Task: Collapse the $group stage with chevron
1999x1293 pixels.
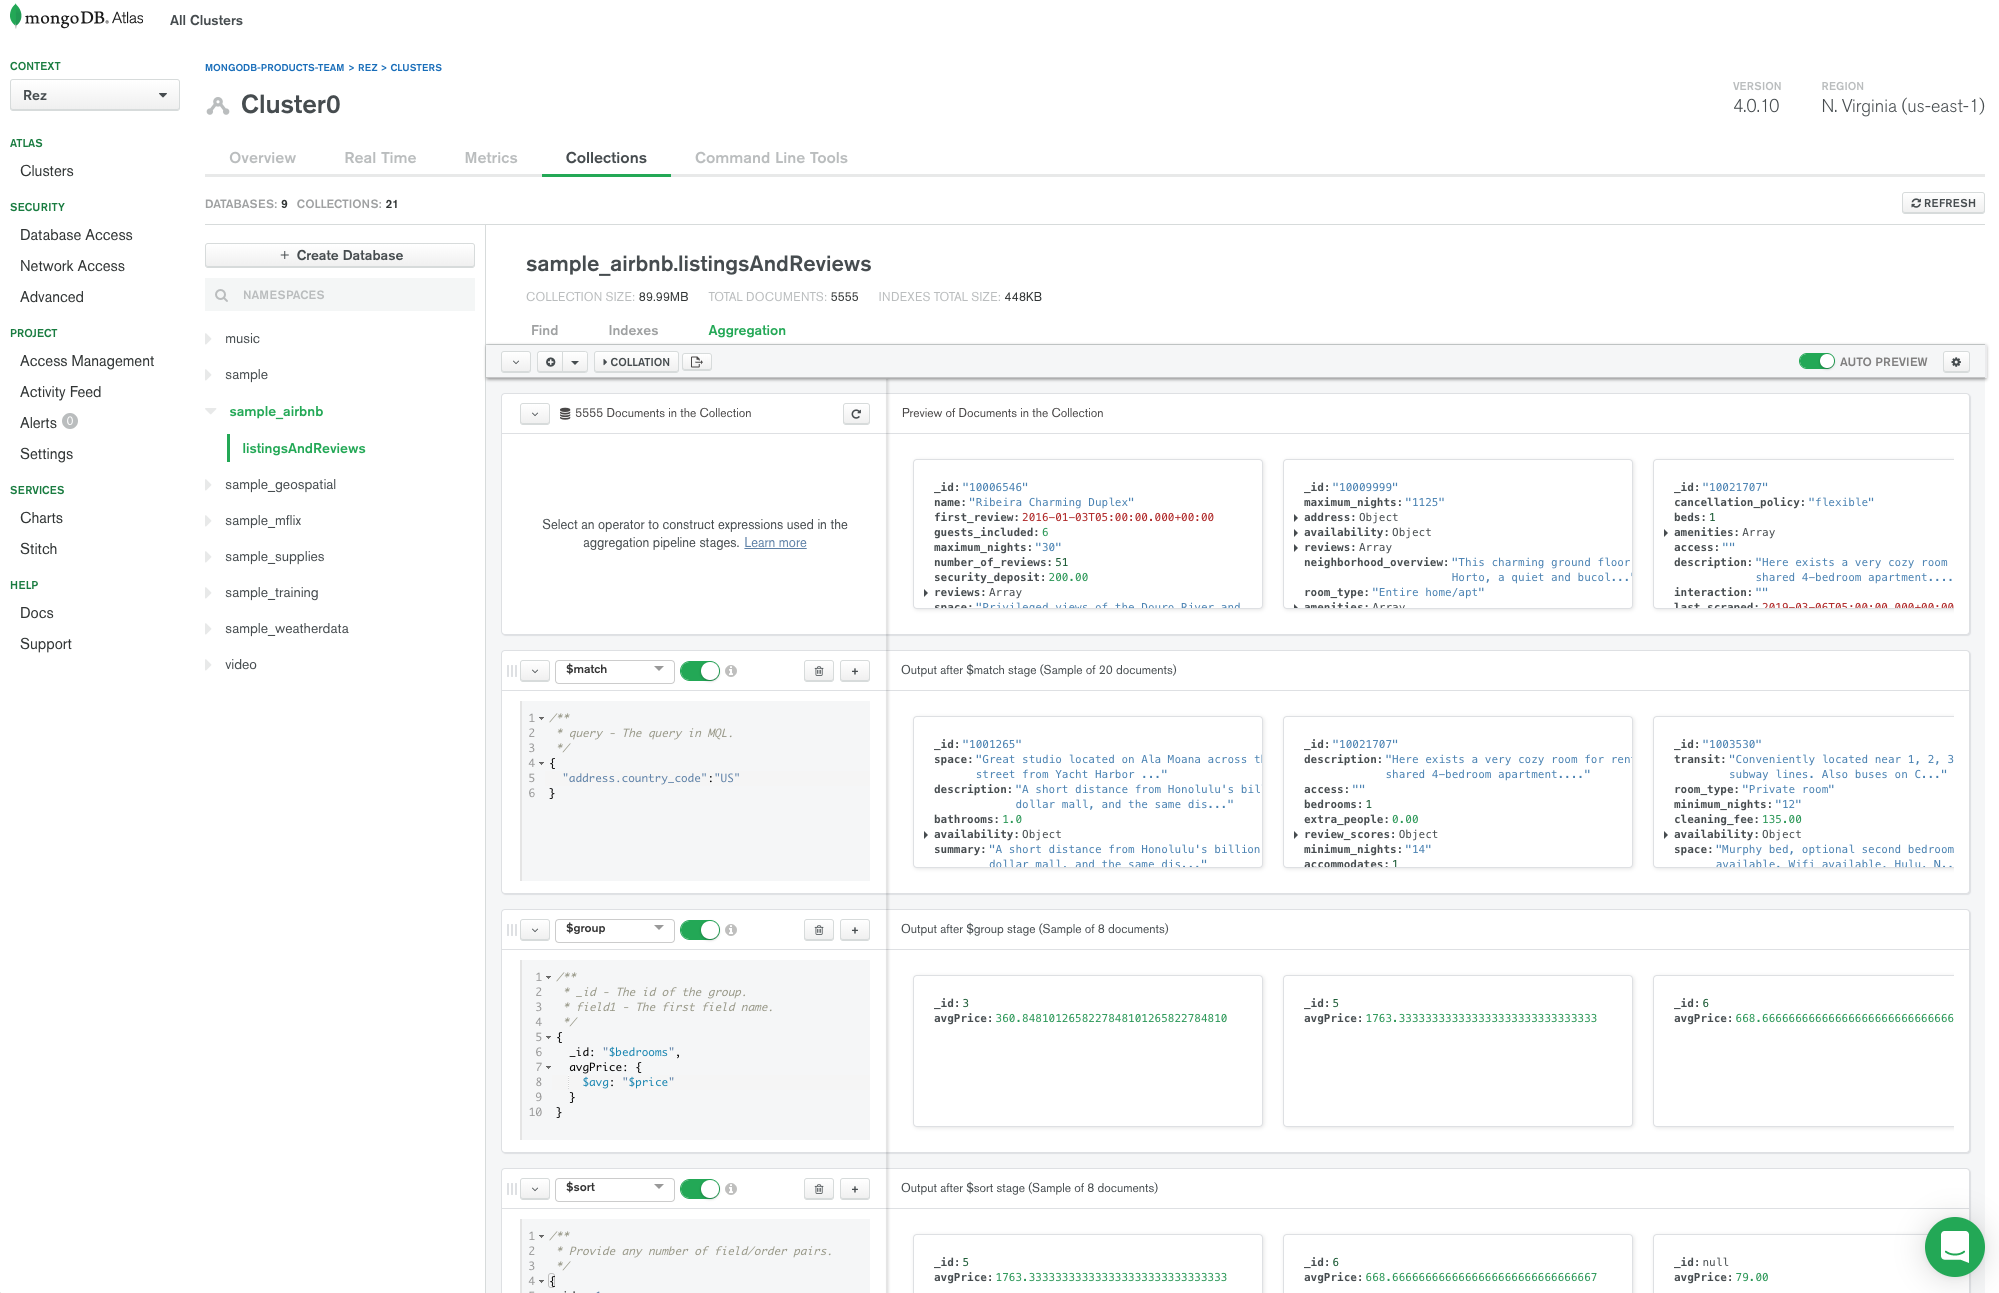Action: pyautogui.click(x=535, y=930)
